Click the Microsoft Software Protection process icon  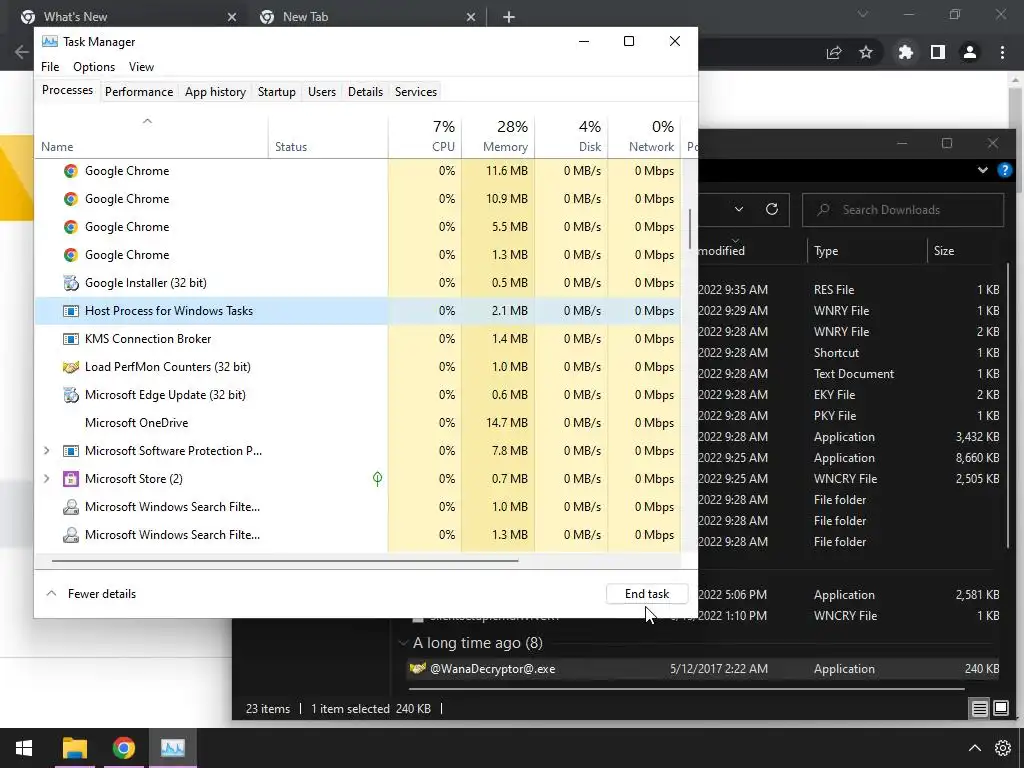tap(71, 451)
